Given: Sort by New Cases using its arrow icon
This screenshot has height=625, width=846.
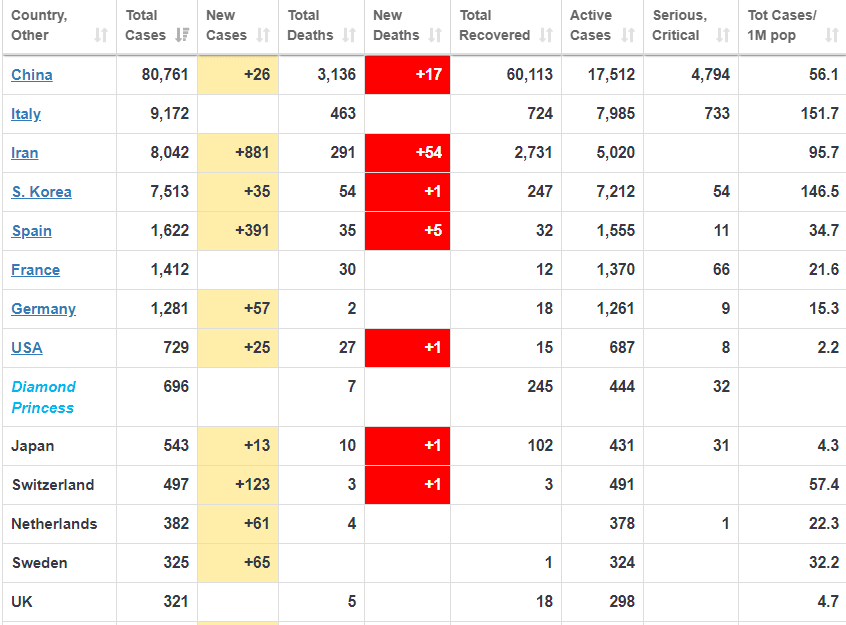Looking at the screenshot, I should coord(262,35).
